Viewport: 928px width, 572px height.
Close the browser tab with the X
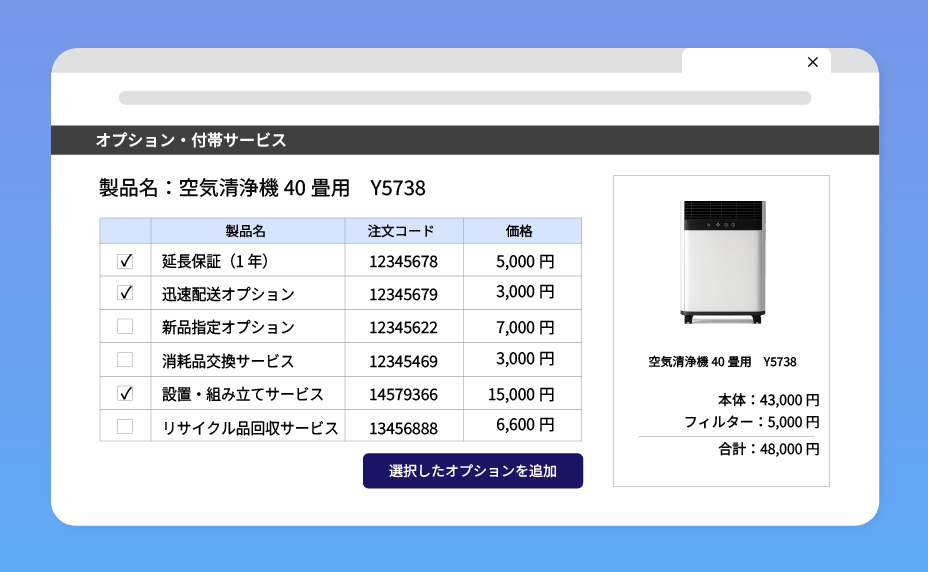pyautogui.click(x=812, y=62)
